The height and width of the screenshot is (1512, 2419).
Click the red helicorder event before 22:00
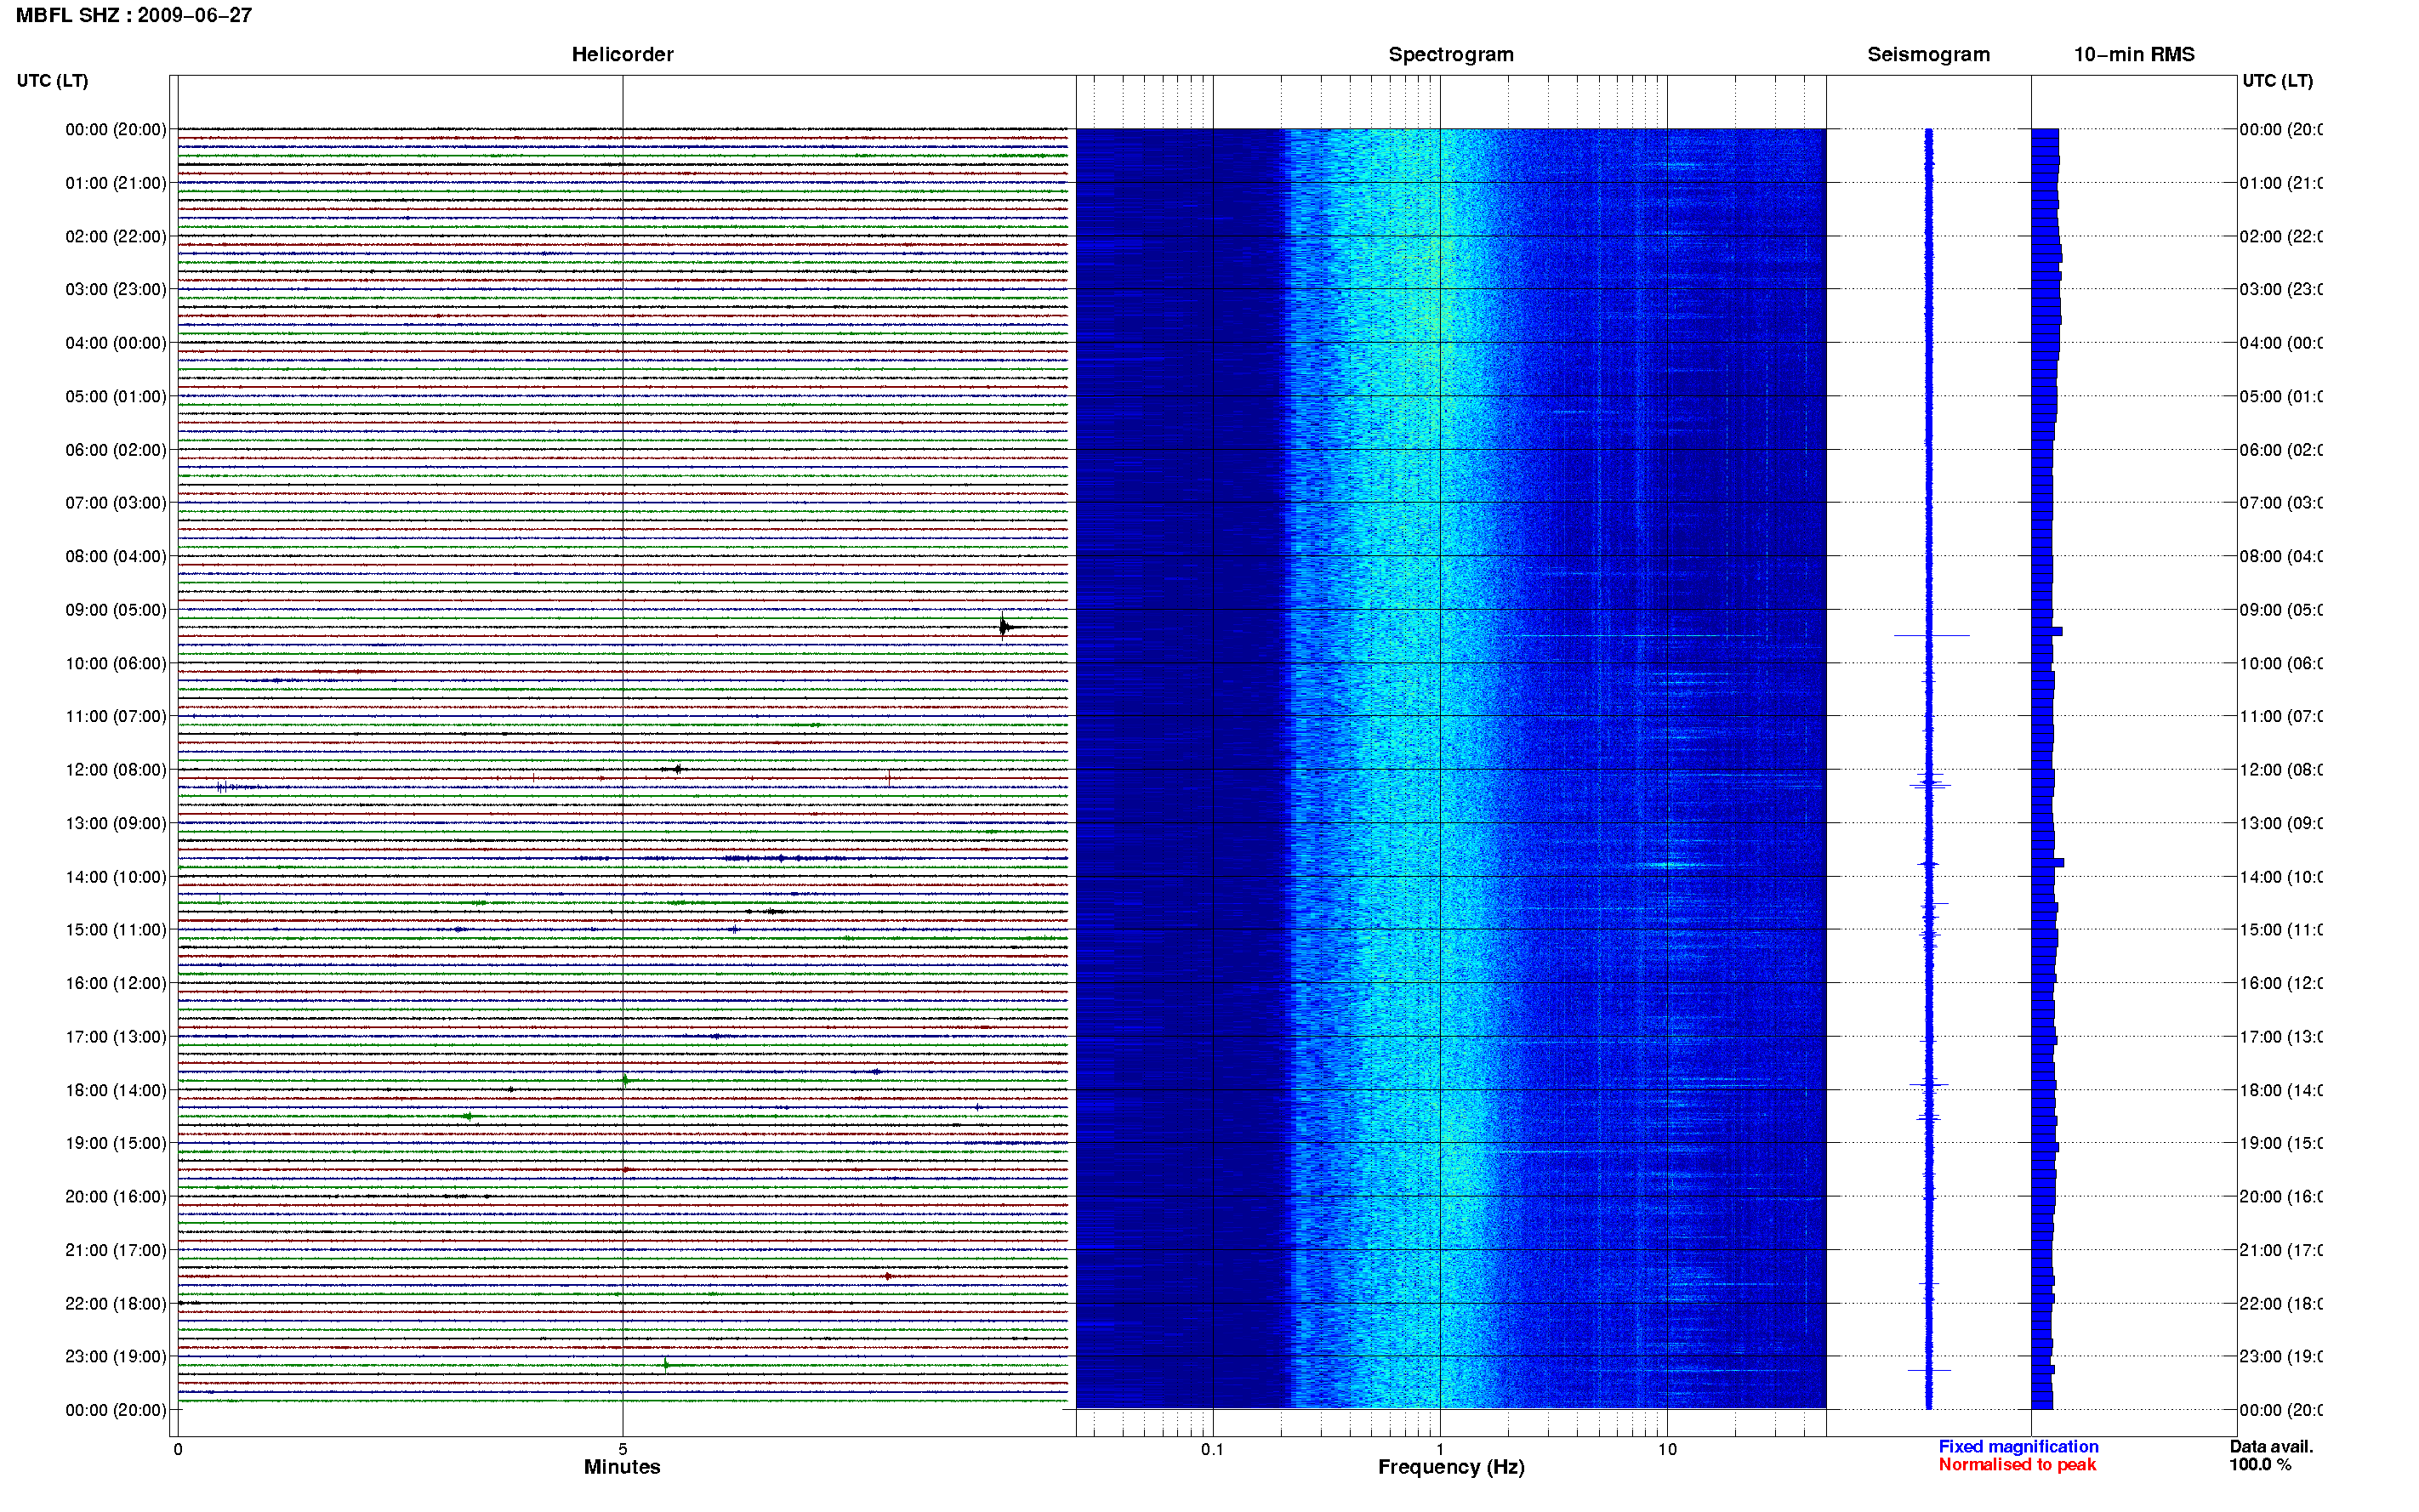(887, 1276)
